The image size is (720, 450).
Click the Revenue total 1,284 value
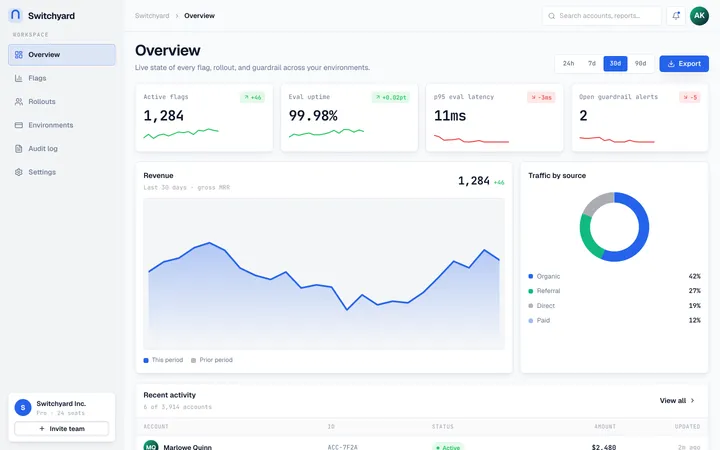[474, 181]
